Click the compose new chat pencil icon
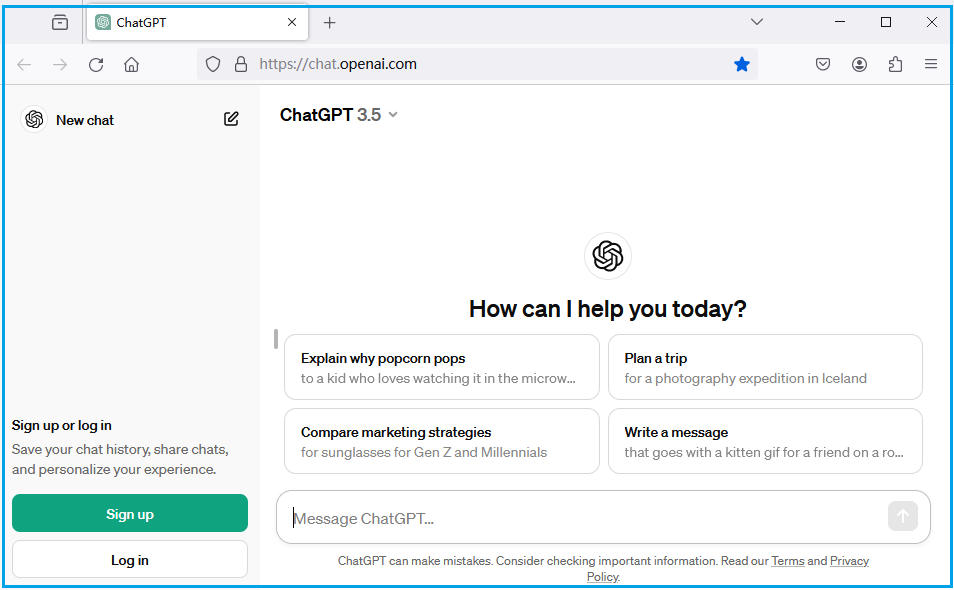 pos(231,119)
